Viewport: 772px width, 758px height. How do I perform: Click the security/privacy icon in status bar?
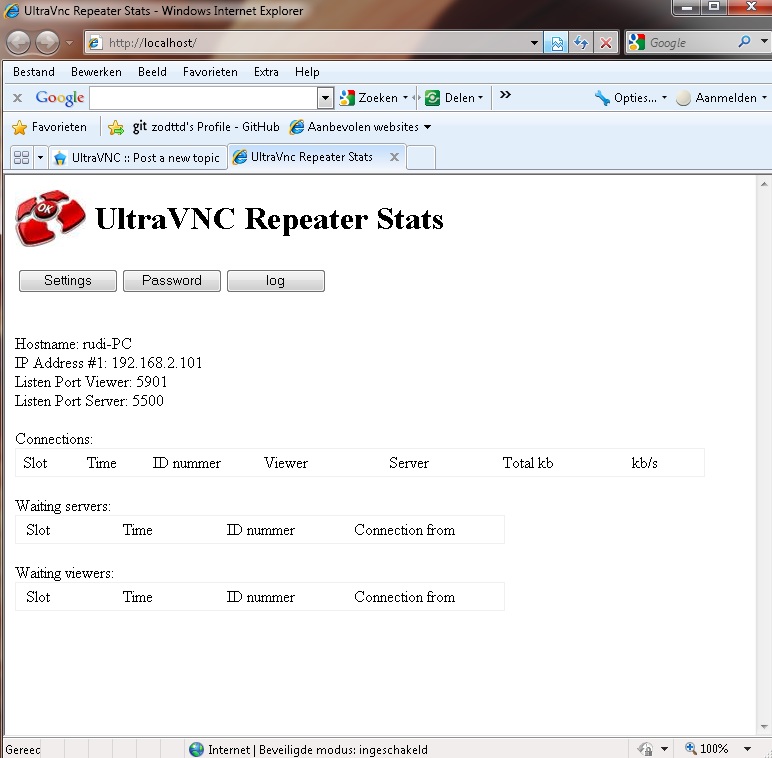(645, 749)
